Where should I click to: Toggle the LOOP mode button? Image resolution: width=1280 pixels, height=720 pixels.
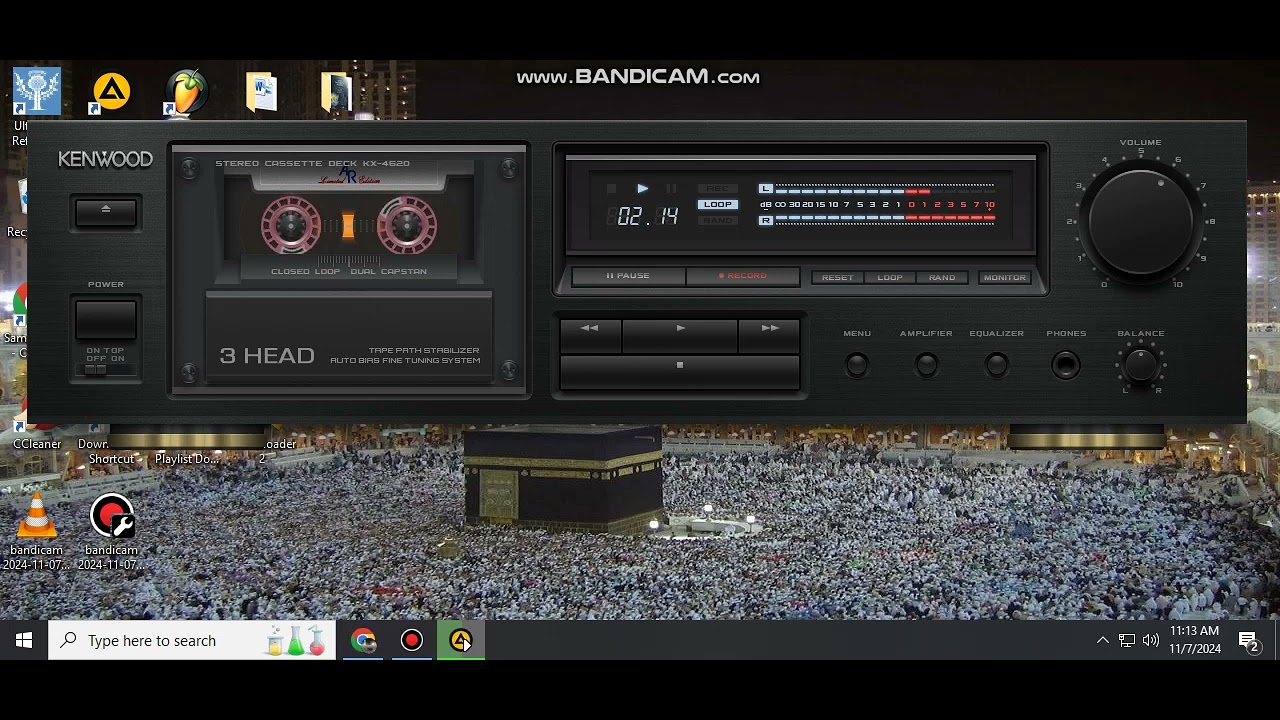pyautogui.click(x=889, y=278)
